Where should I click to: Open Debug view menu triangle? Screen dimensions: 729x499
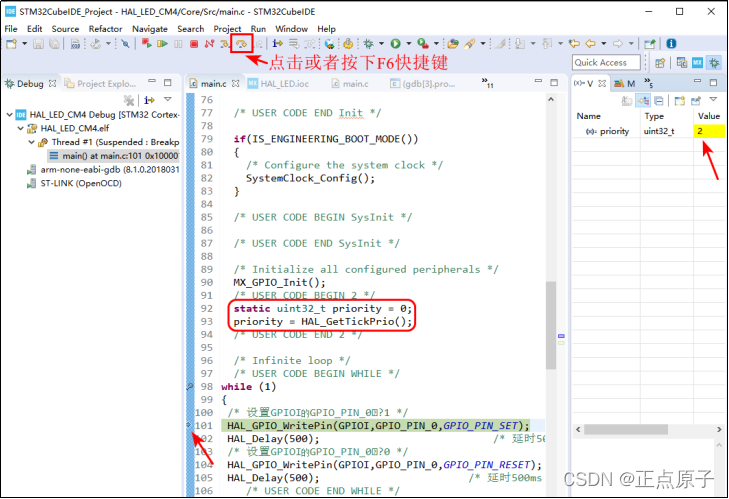[168, 100]
